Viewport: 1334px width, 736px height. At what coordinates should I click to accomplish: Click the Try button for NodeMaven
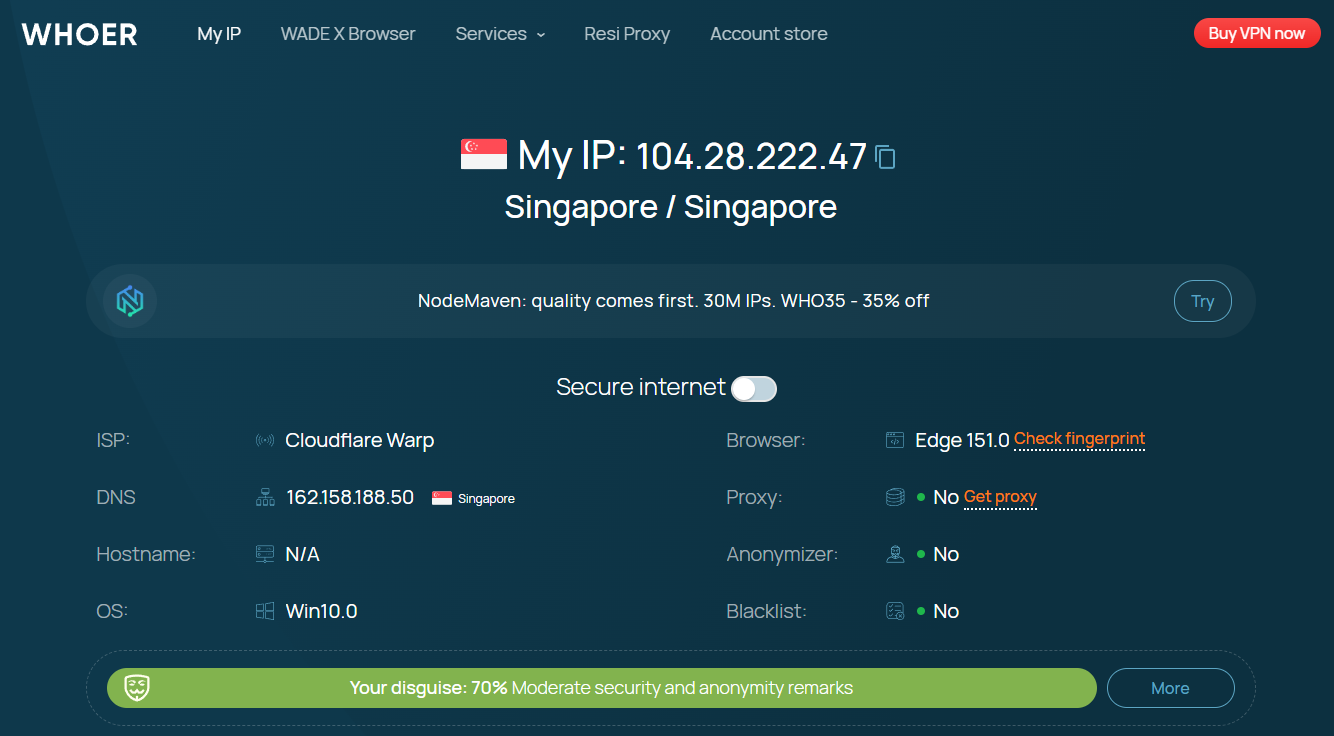pos(1202,301)
